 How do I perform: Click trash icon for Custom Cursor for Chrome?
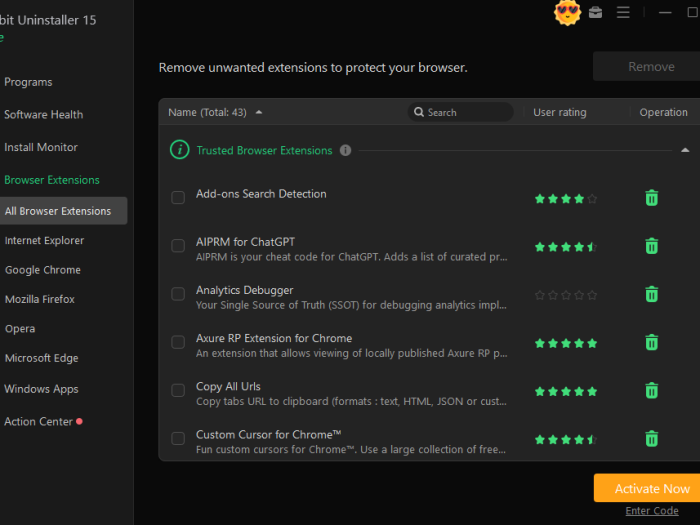tap(651, 438)
